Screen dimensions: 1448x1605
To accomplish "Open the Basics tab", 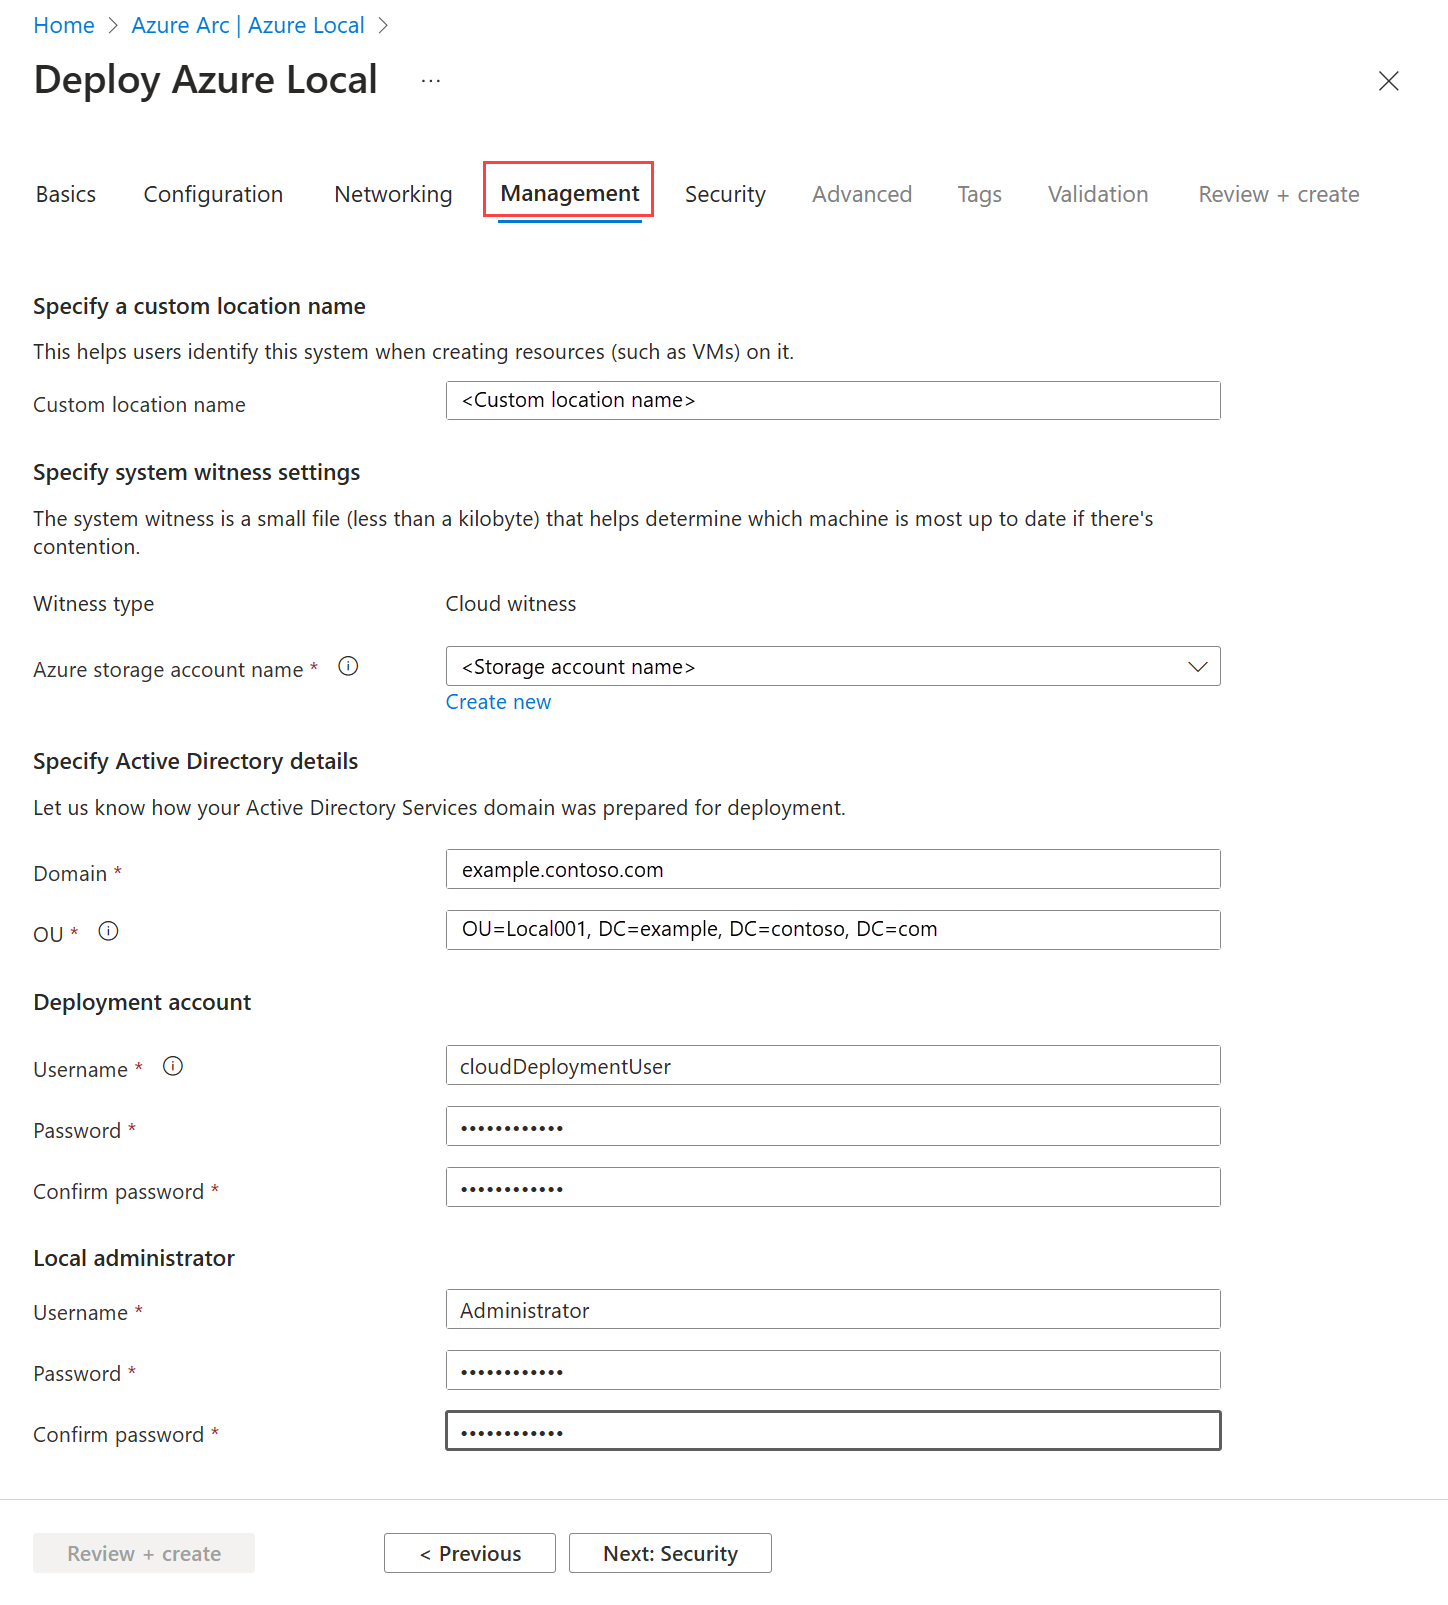I will pyautogui.click(x=65, y=193).
